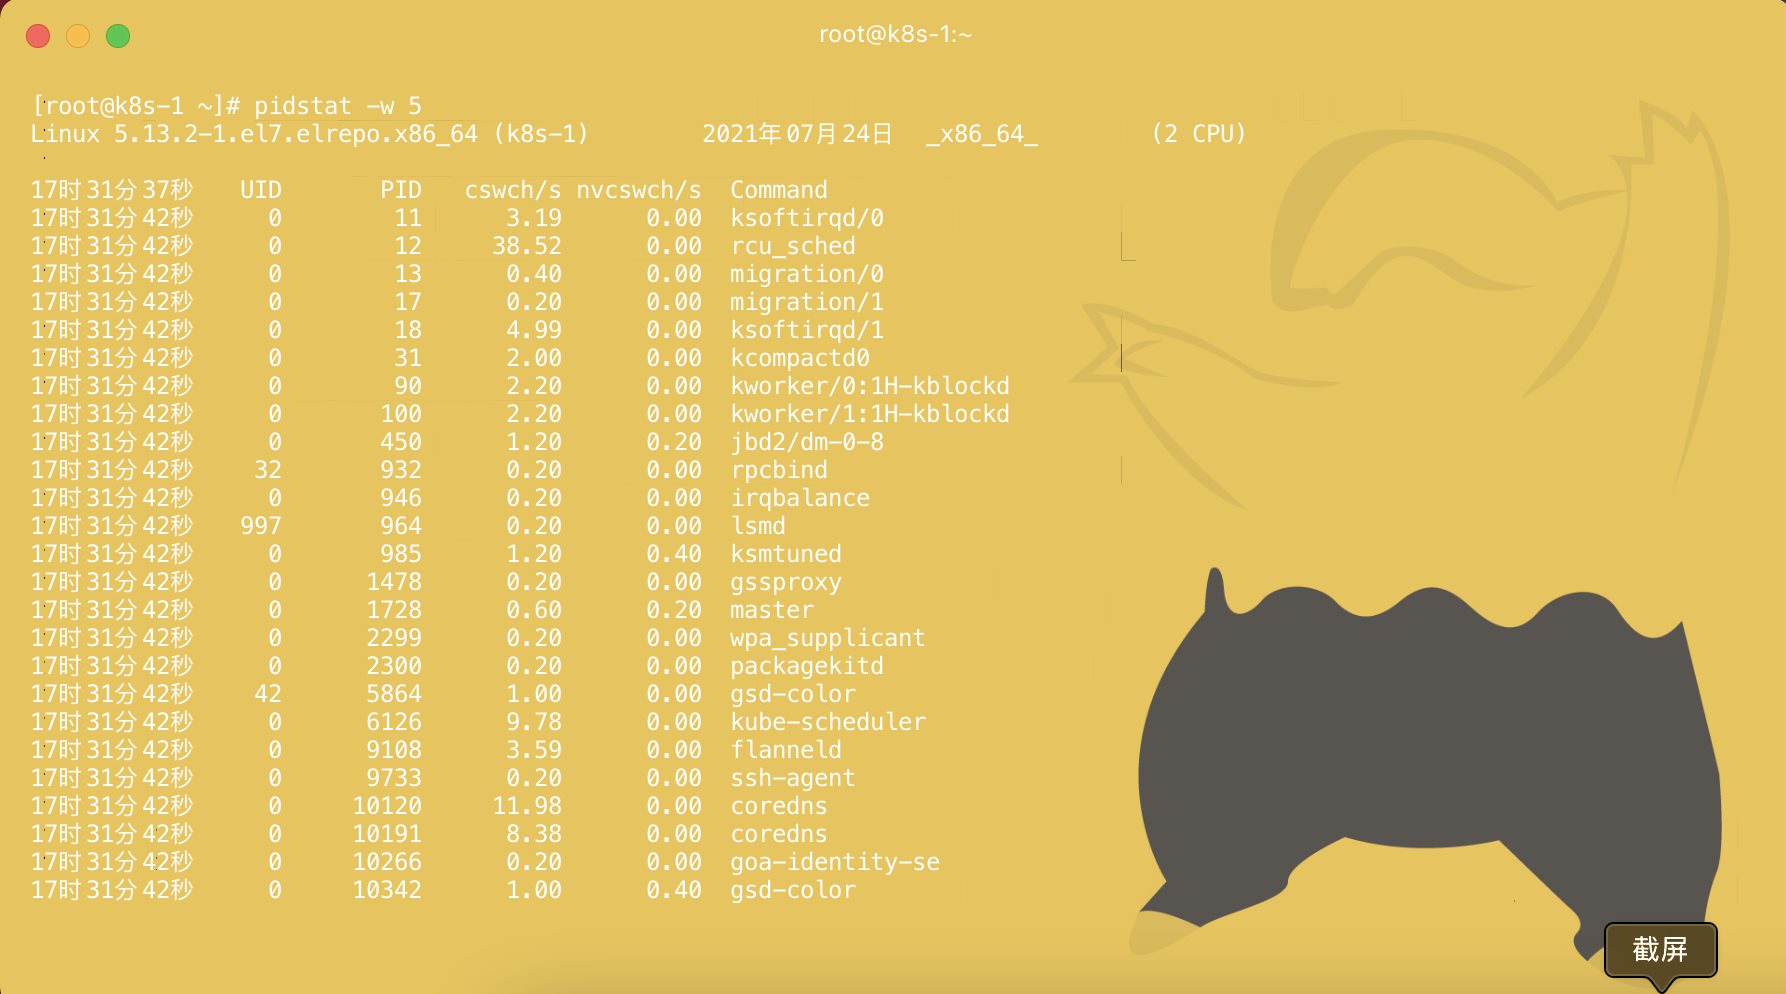
Task: Click the ksoftirqd/0 command name
Action: coord(807,218)
